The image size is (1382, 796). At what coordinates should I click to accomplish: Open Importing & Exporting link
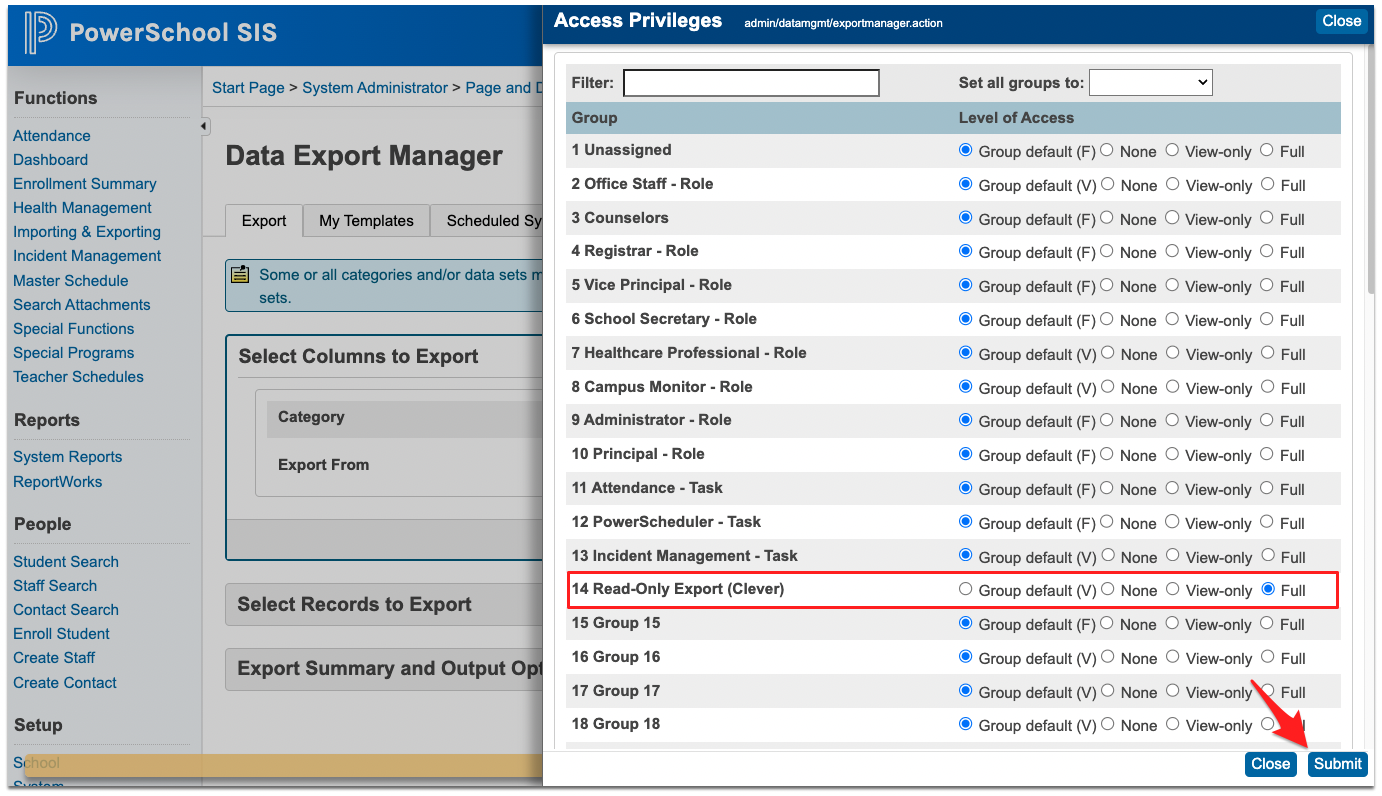[x=87, y=232]
